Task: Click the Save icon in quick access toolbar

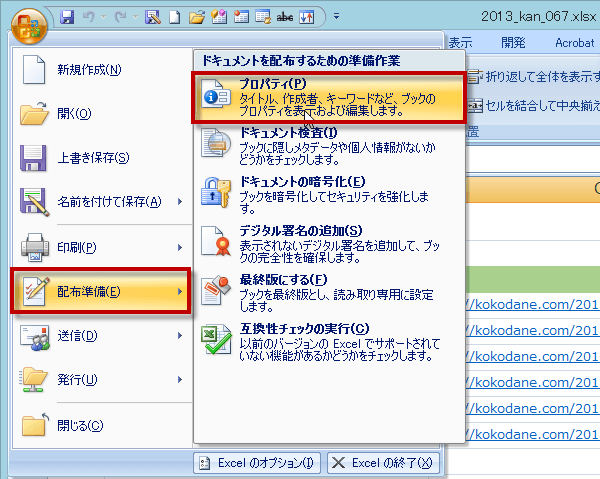Action: click(x=67, y=17)
